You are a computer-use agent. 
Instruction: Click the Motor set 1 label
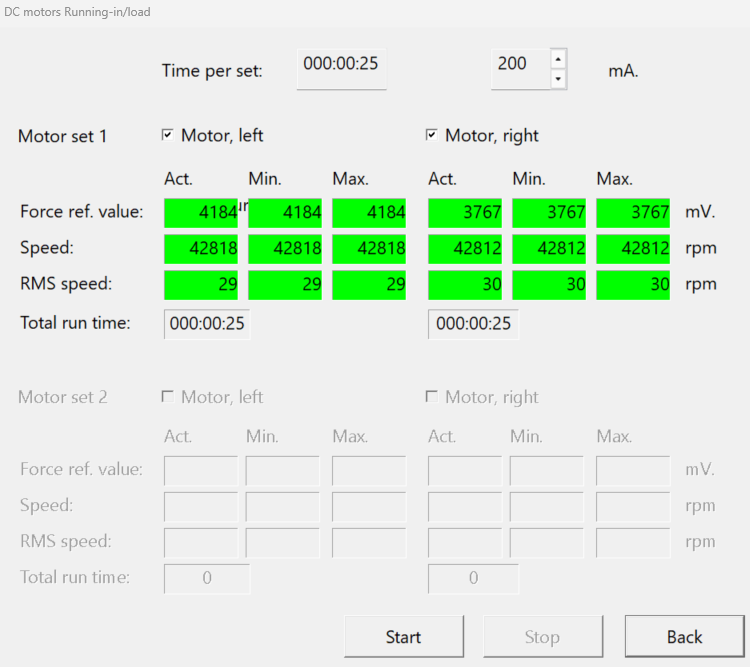click(x=62, y=136)
